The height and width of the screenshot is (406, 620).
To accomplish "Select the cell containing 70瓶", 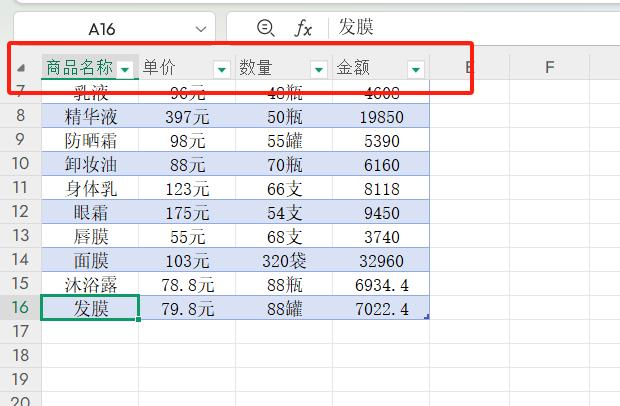I will (x=284, y=164).
